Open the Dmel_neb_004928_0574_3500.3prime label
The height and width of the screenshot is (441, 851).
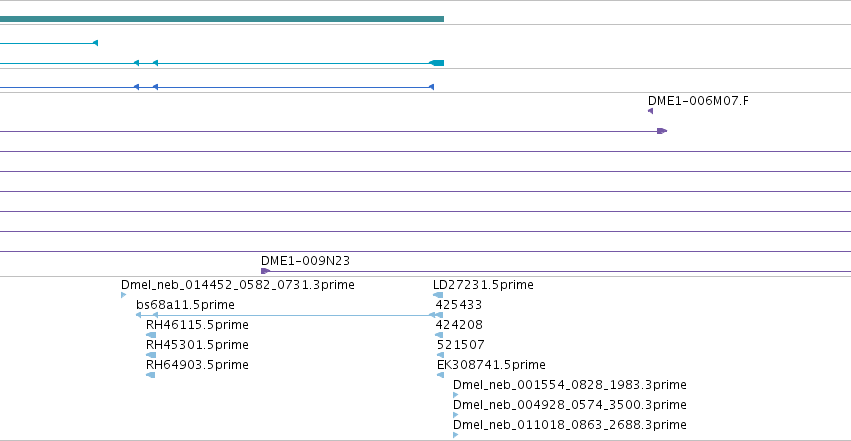pos(570,405)
